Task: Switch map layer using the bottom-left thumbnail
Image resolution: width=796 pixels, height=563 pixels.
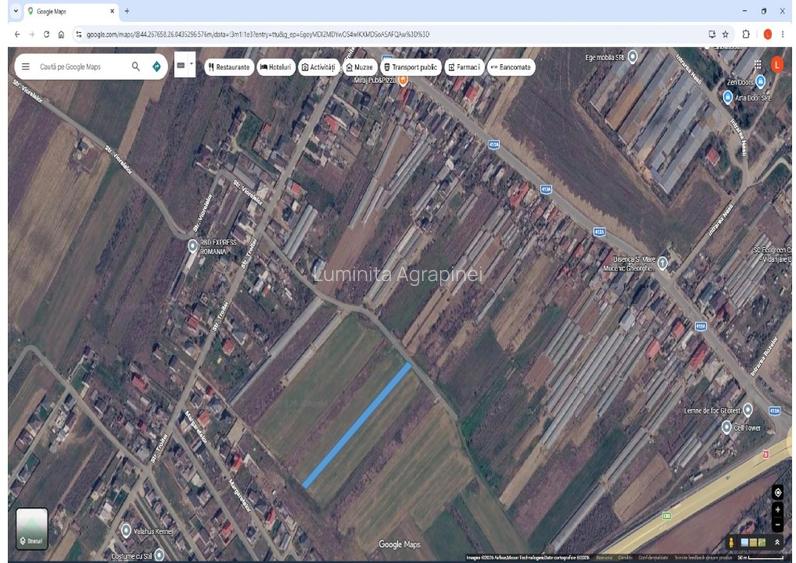Action: coord(32,528)
